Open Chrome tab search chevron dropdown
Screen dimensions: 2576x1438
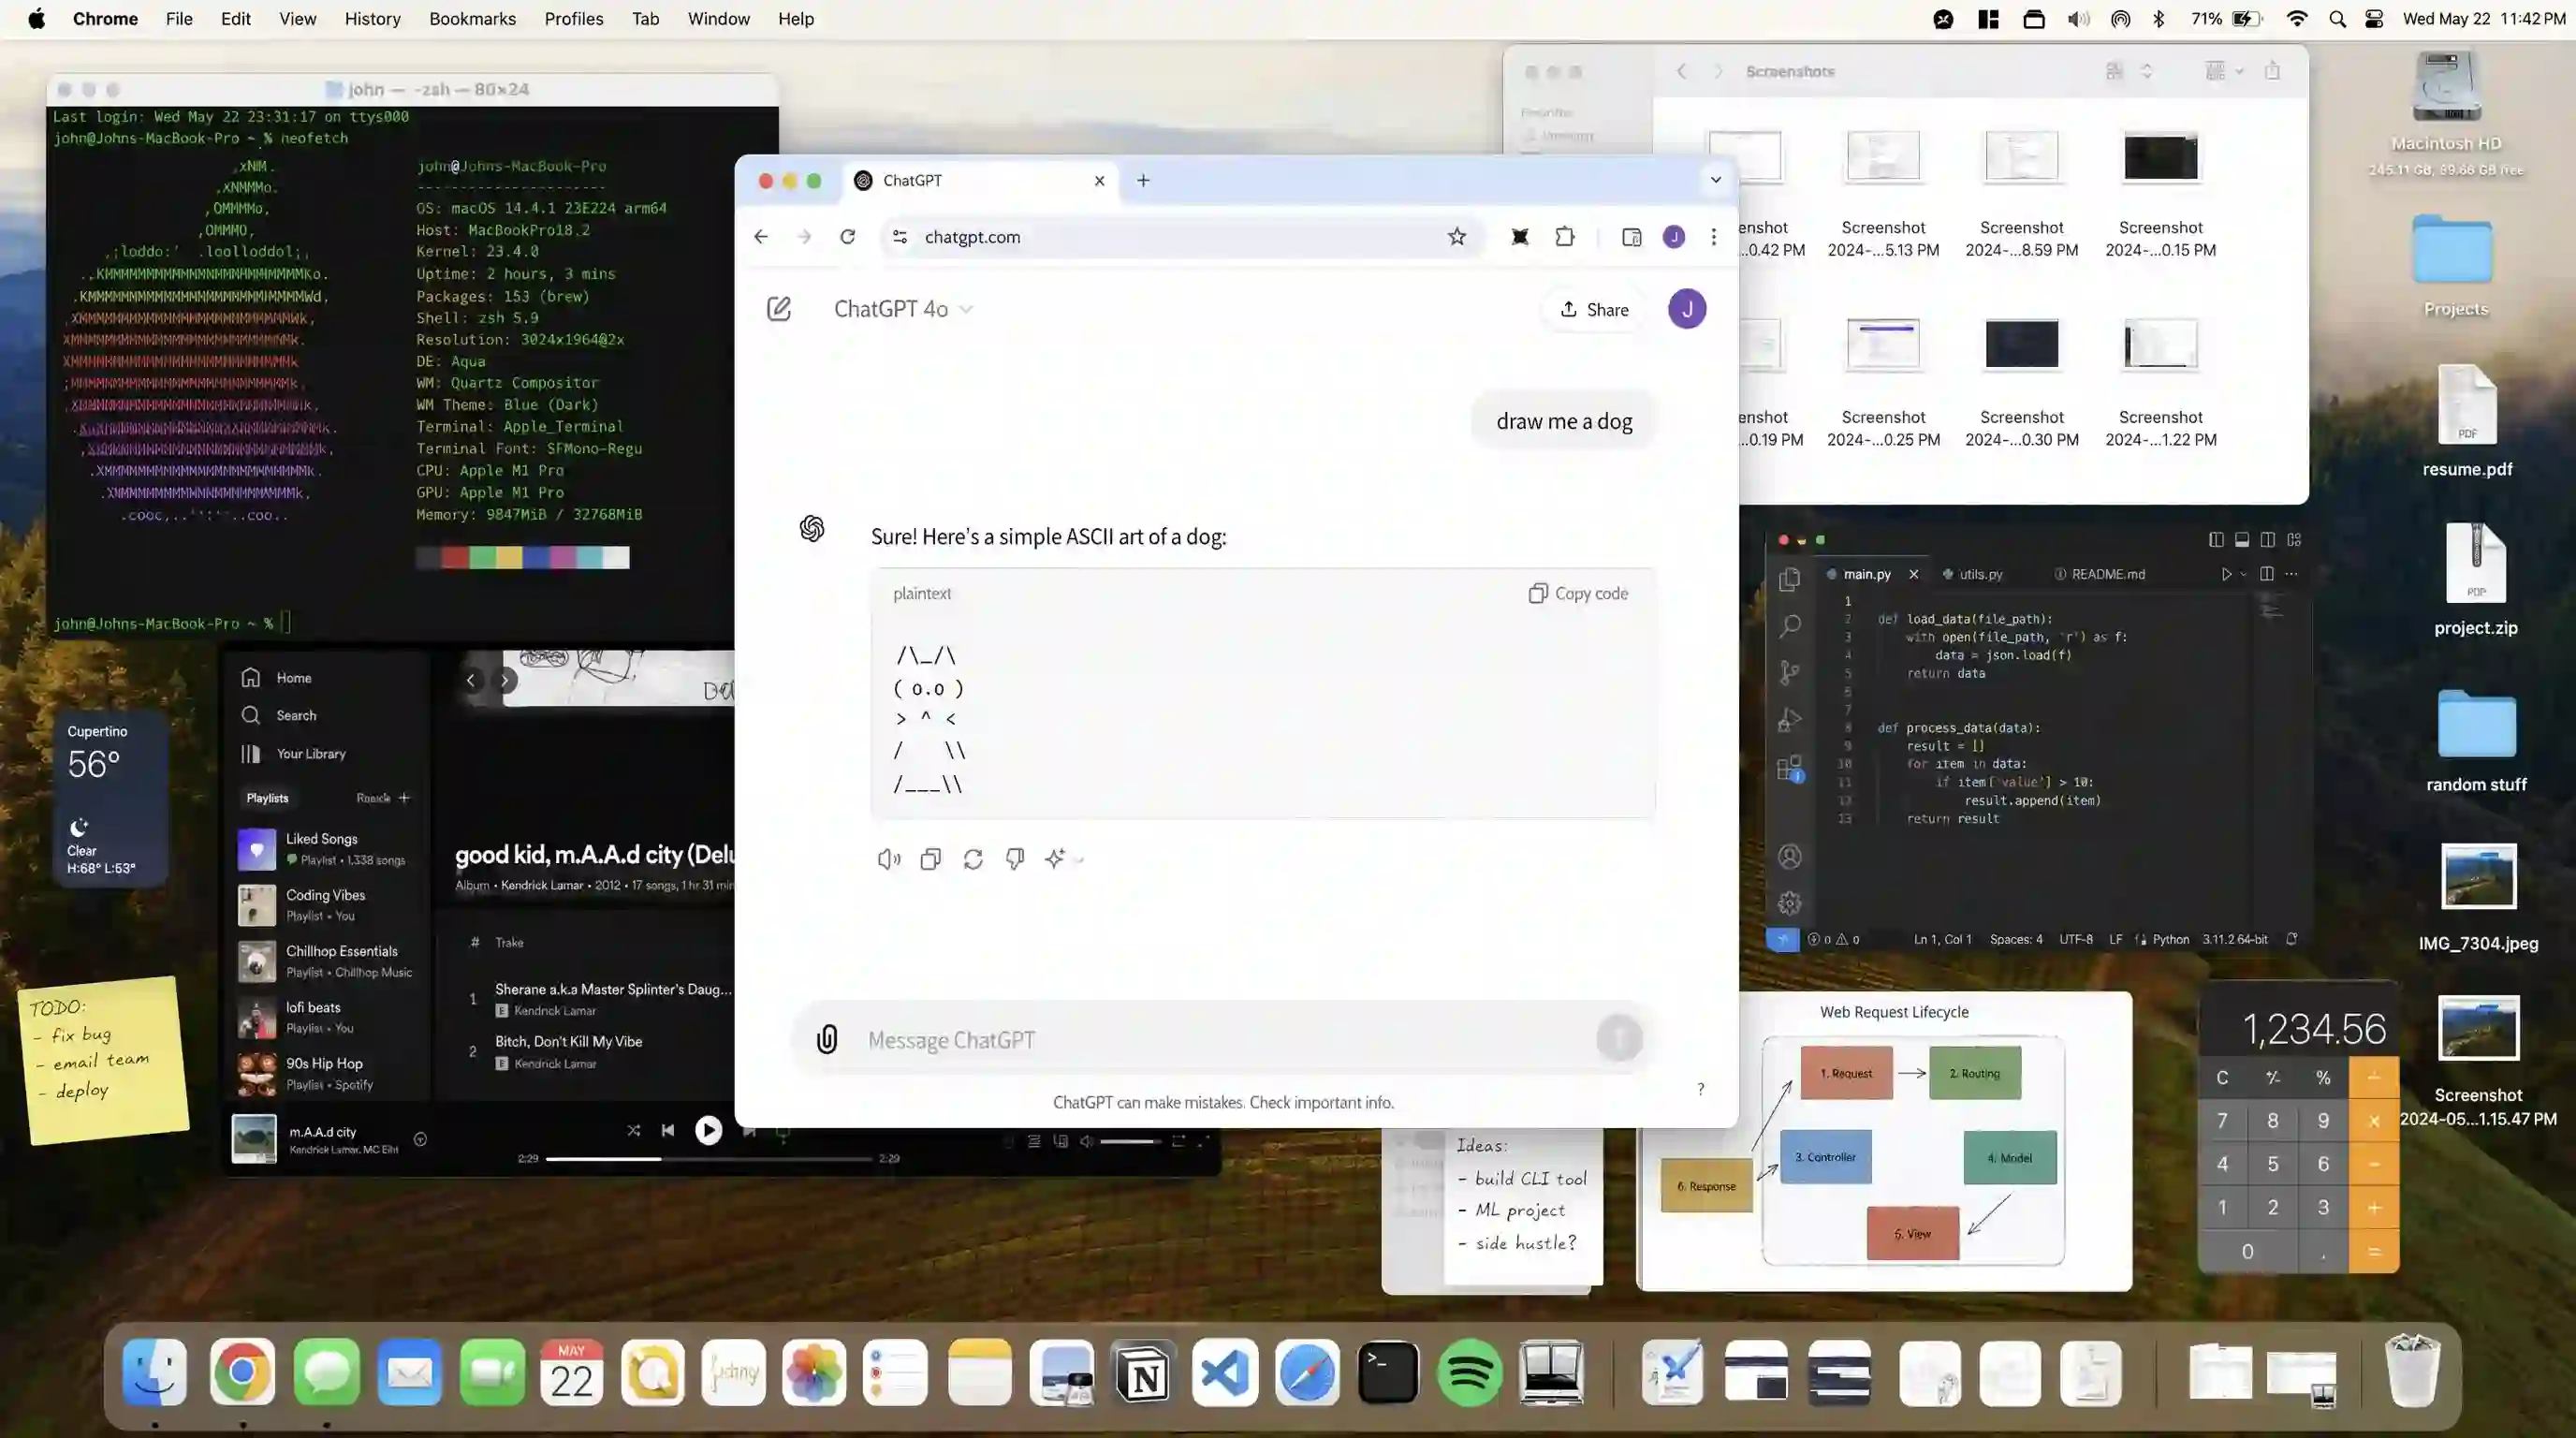coord(1716,180)
